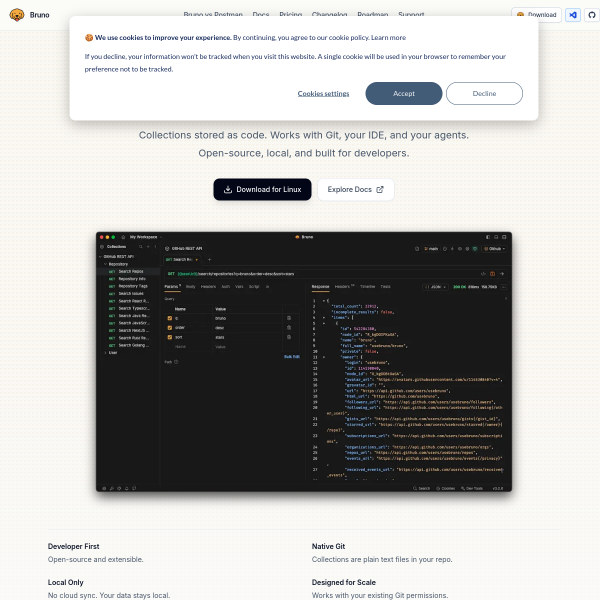Uncheck the q query parameter checkbox

click(170, 318)
